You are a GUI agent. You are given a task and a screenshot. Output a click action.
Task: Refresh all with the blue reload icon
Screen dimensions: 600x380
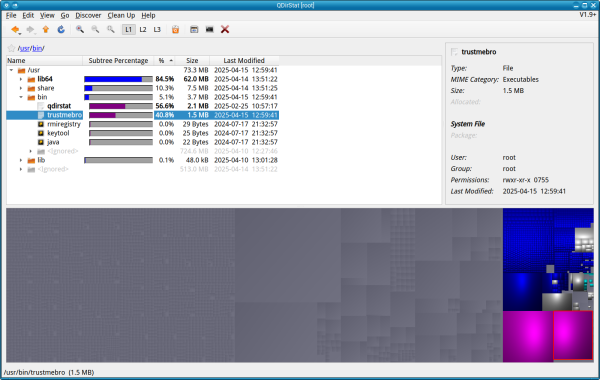pos(61,29)
